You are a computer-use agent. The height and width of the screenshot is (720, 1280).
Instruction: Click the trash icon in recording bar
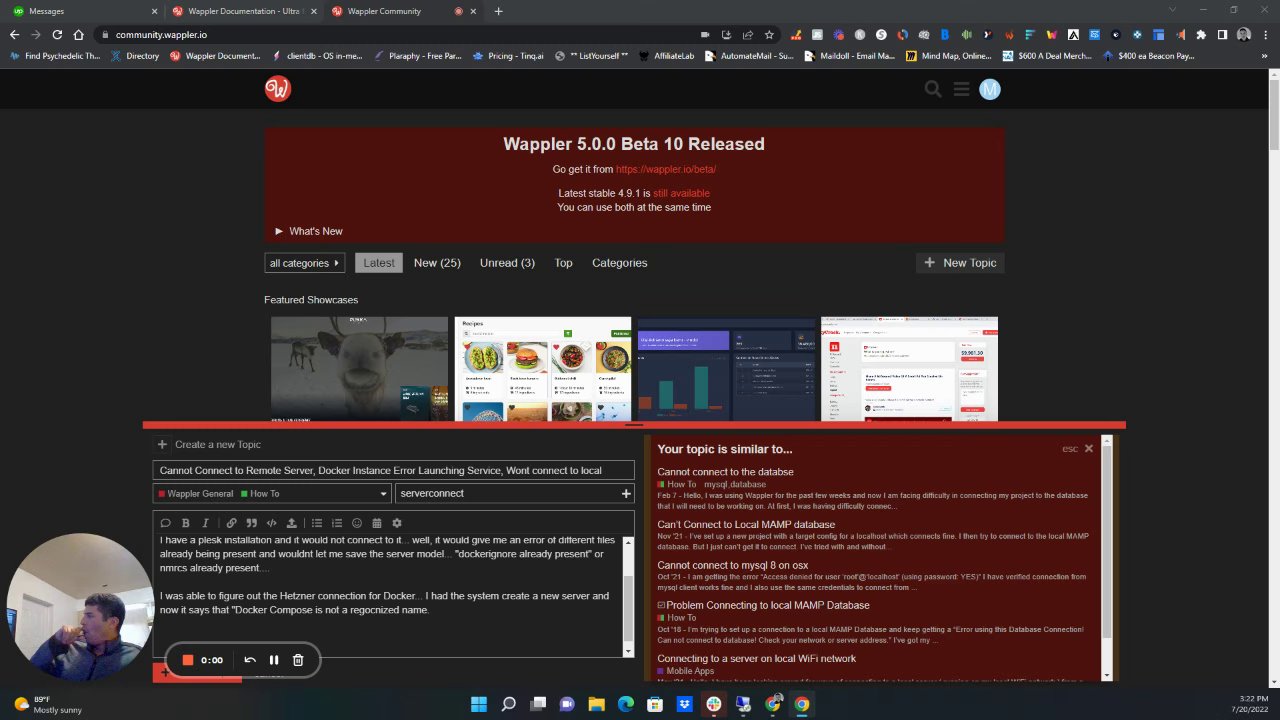coord(298,660)
